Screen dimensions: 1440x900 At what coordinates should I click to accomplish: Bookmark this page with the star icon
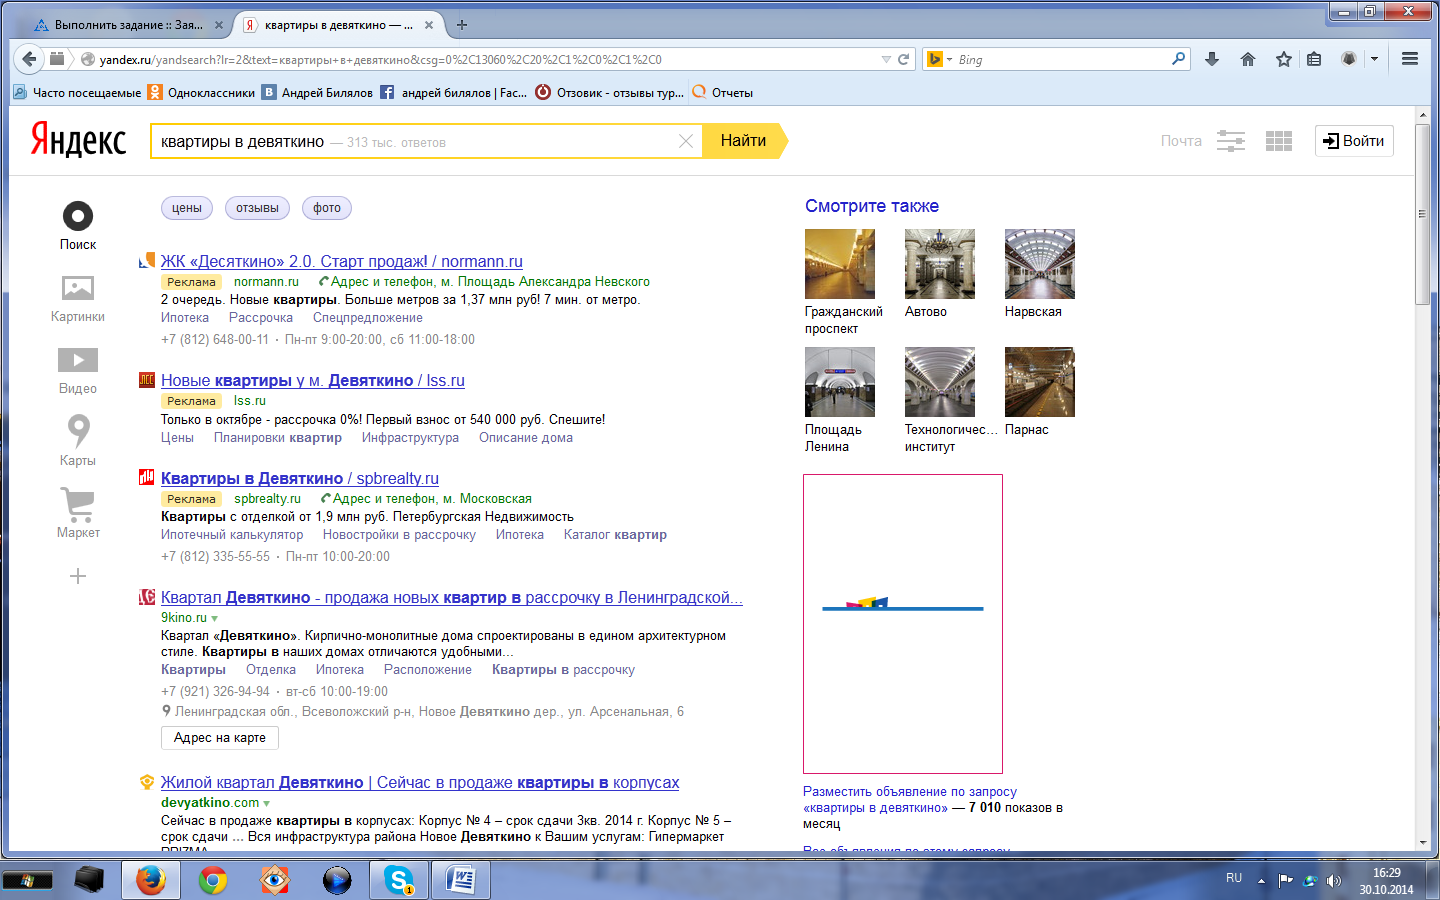pyautogui.click(x=1284, y=59)
